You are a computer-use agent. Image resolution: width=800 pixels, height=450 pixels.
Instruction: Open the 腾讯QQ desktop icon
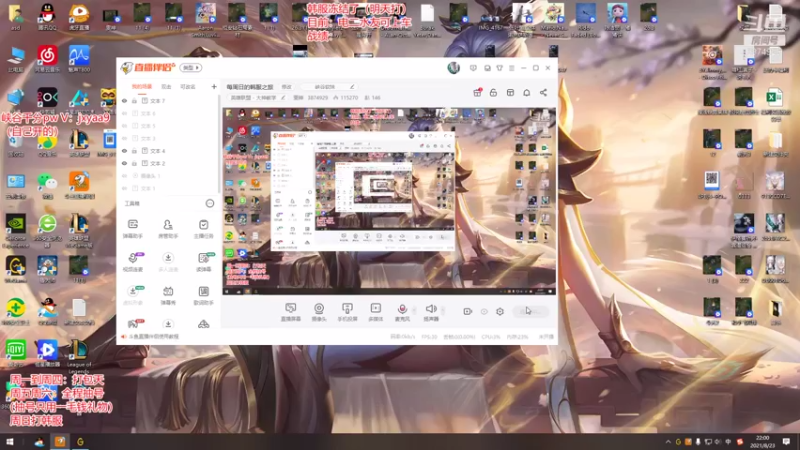47,16
